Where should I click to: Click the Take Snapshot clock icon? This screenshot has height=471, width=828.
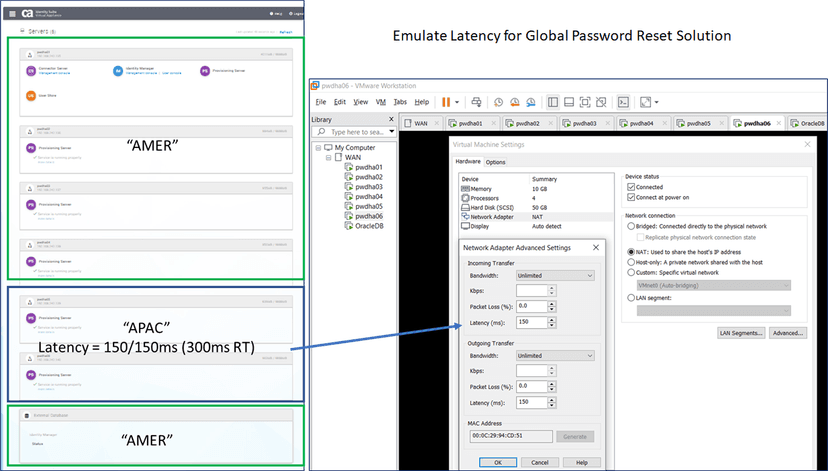pyautogui.click(x=498, y=102)
